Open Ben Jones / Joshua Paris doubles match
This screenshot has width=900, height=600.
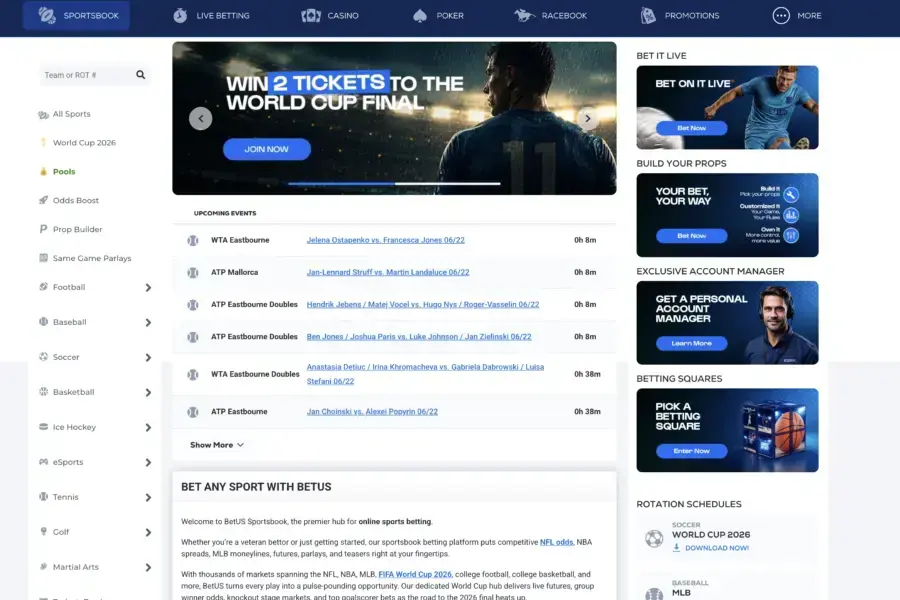click(419, 336)
